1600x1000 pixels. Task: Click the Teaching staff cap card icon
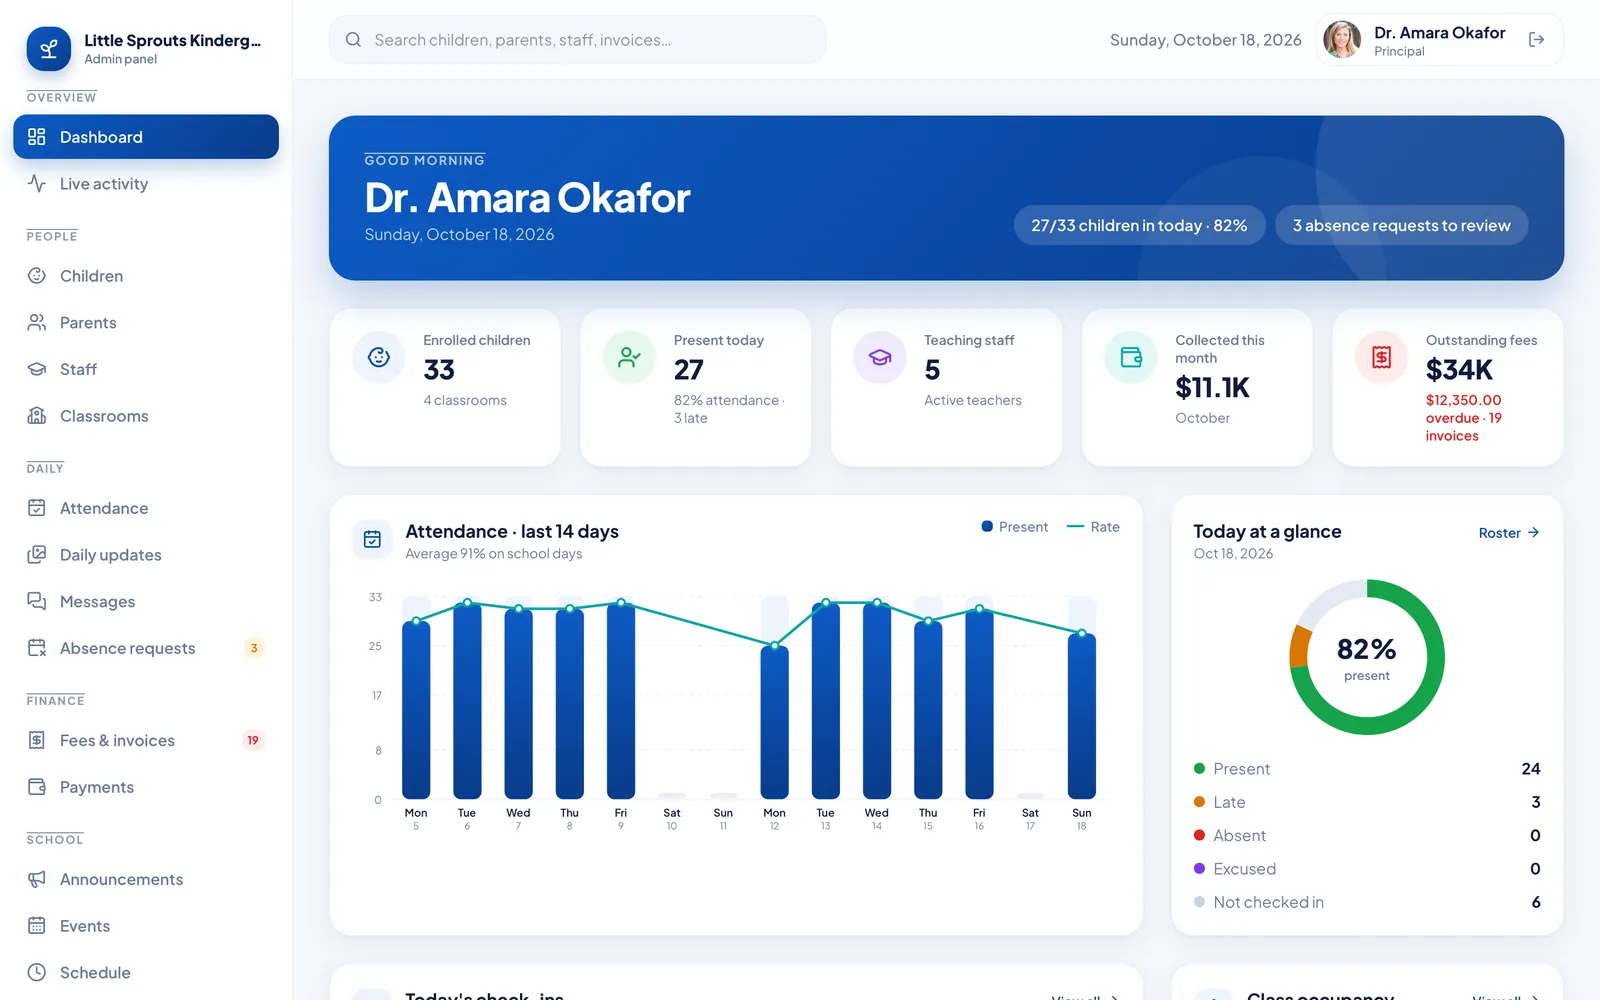[x=880, y=357]
